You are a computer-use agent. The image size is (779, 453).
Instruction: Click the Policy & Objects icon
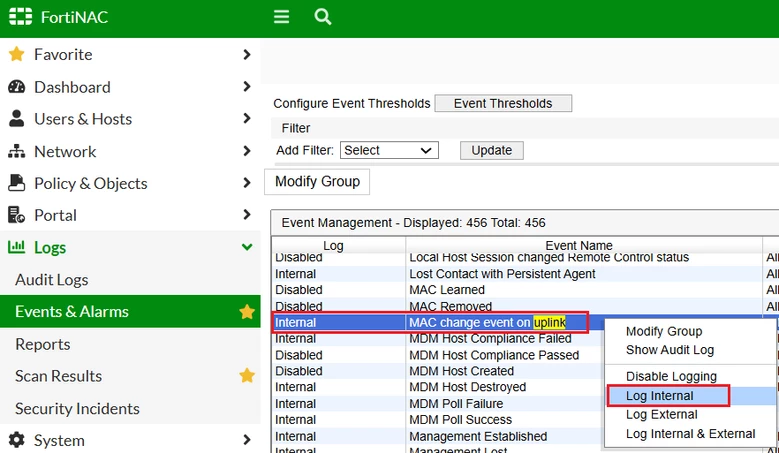(x=16, y=183)
